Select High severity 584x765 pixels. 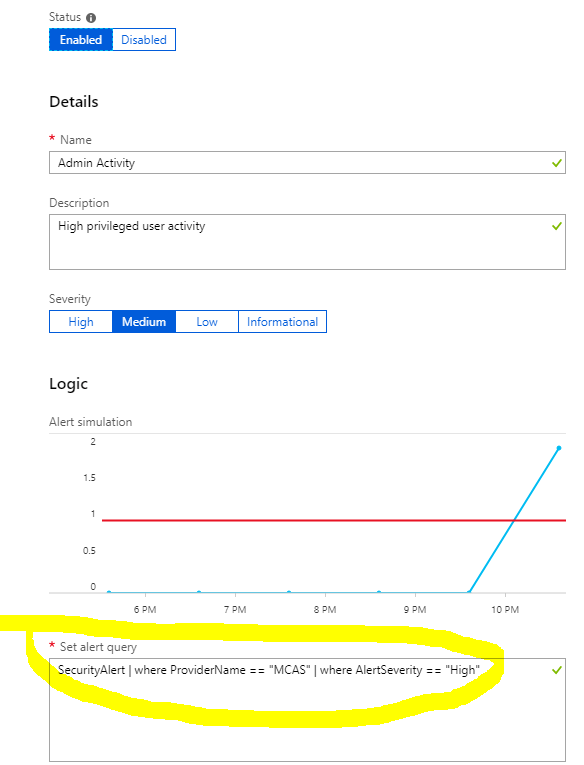point(81,322)
